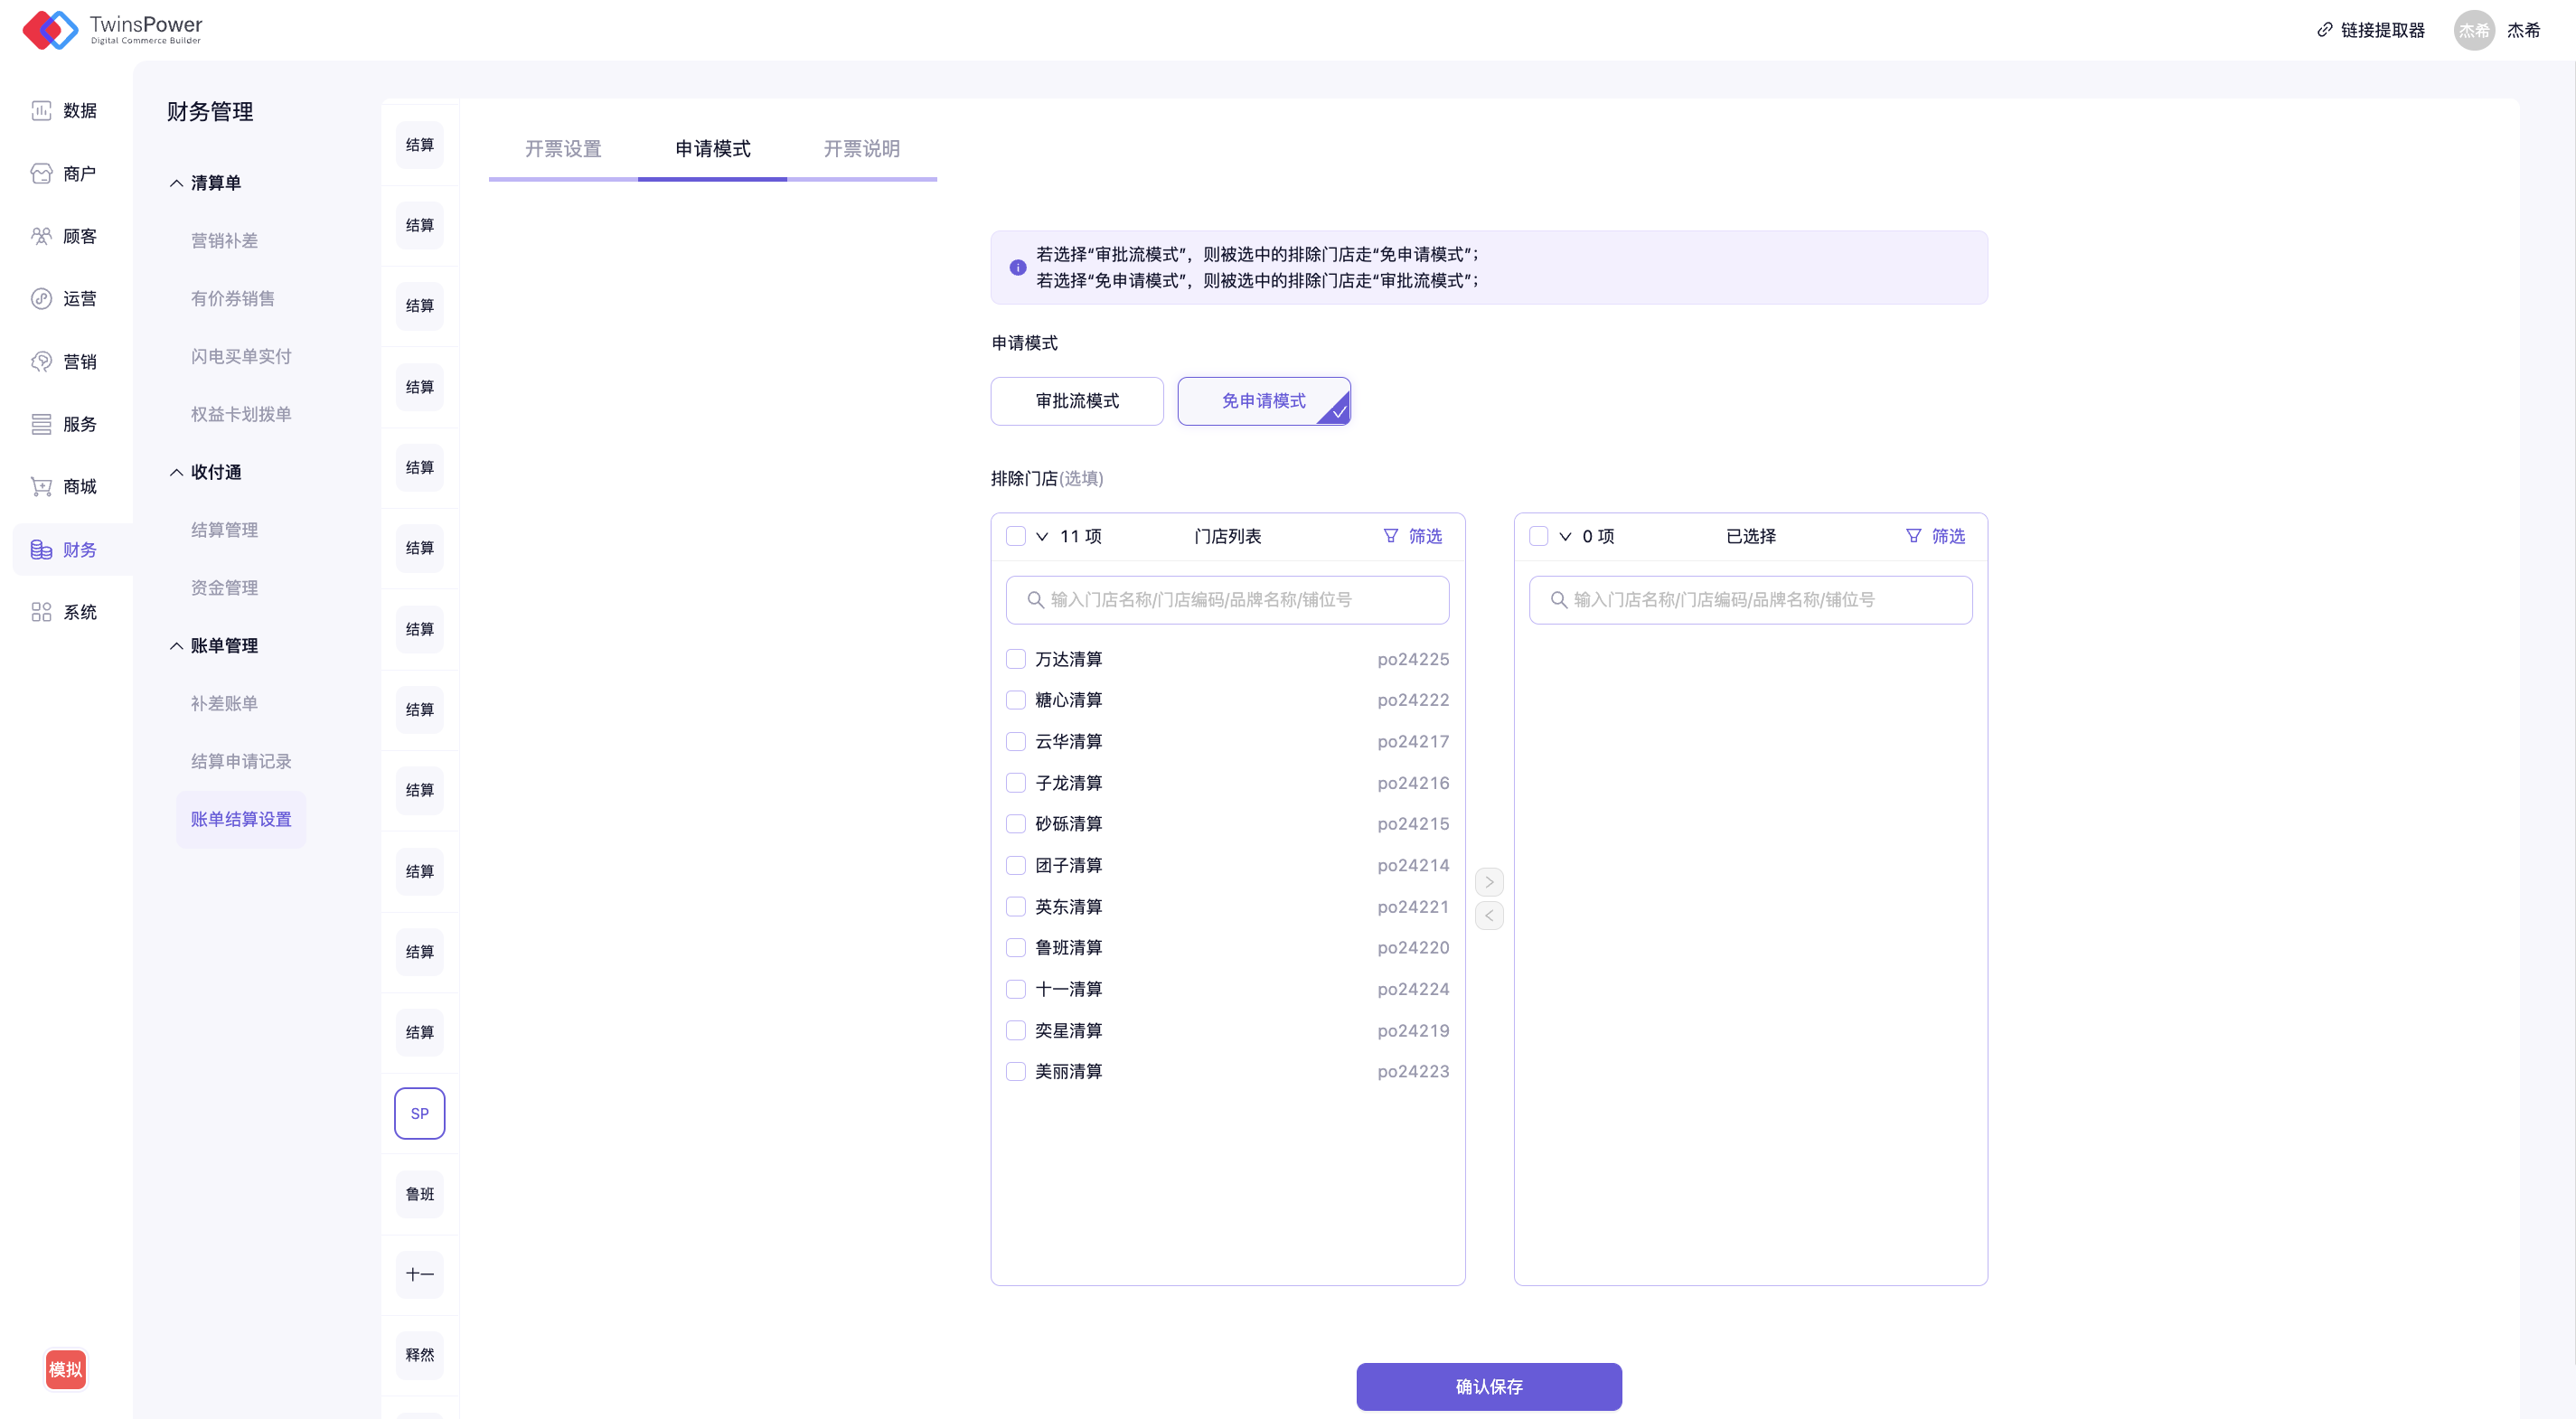Screen dimensions: 2576x1419
Task: Click the 系统 system grid icon
Action: click(41, 612)
